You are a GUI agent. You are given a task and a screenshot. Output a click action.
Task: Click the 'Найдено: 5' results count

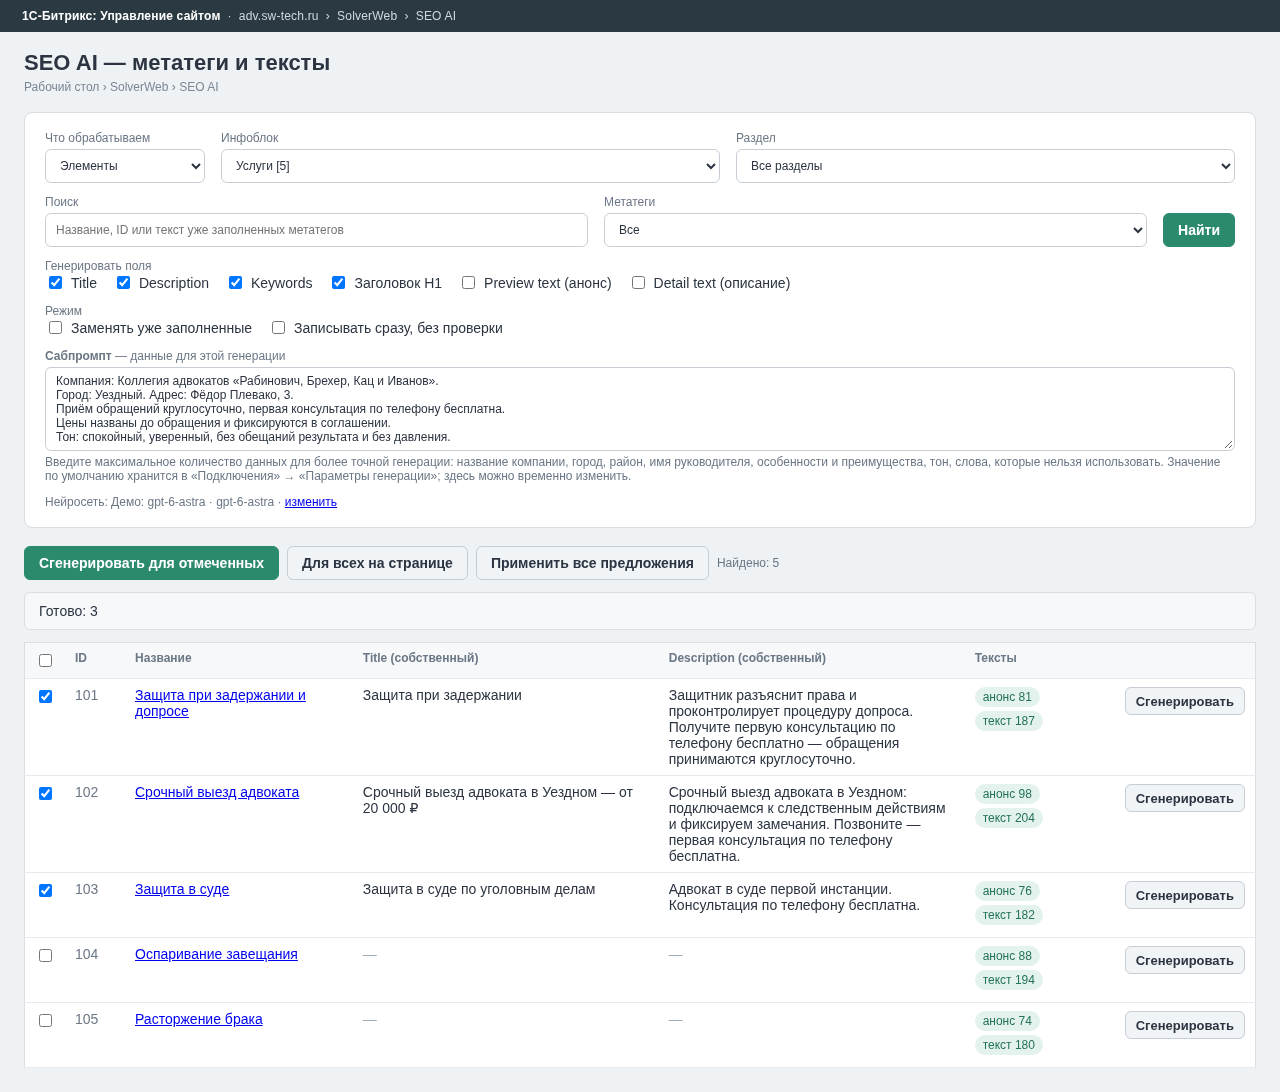tap(748, 563)
